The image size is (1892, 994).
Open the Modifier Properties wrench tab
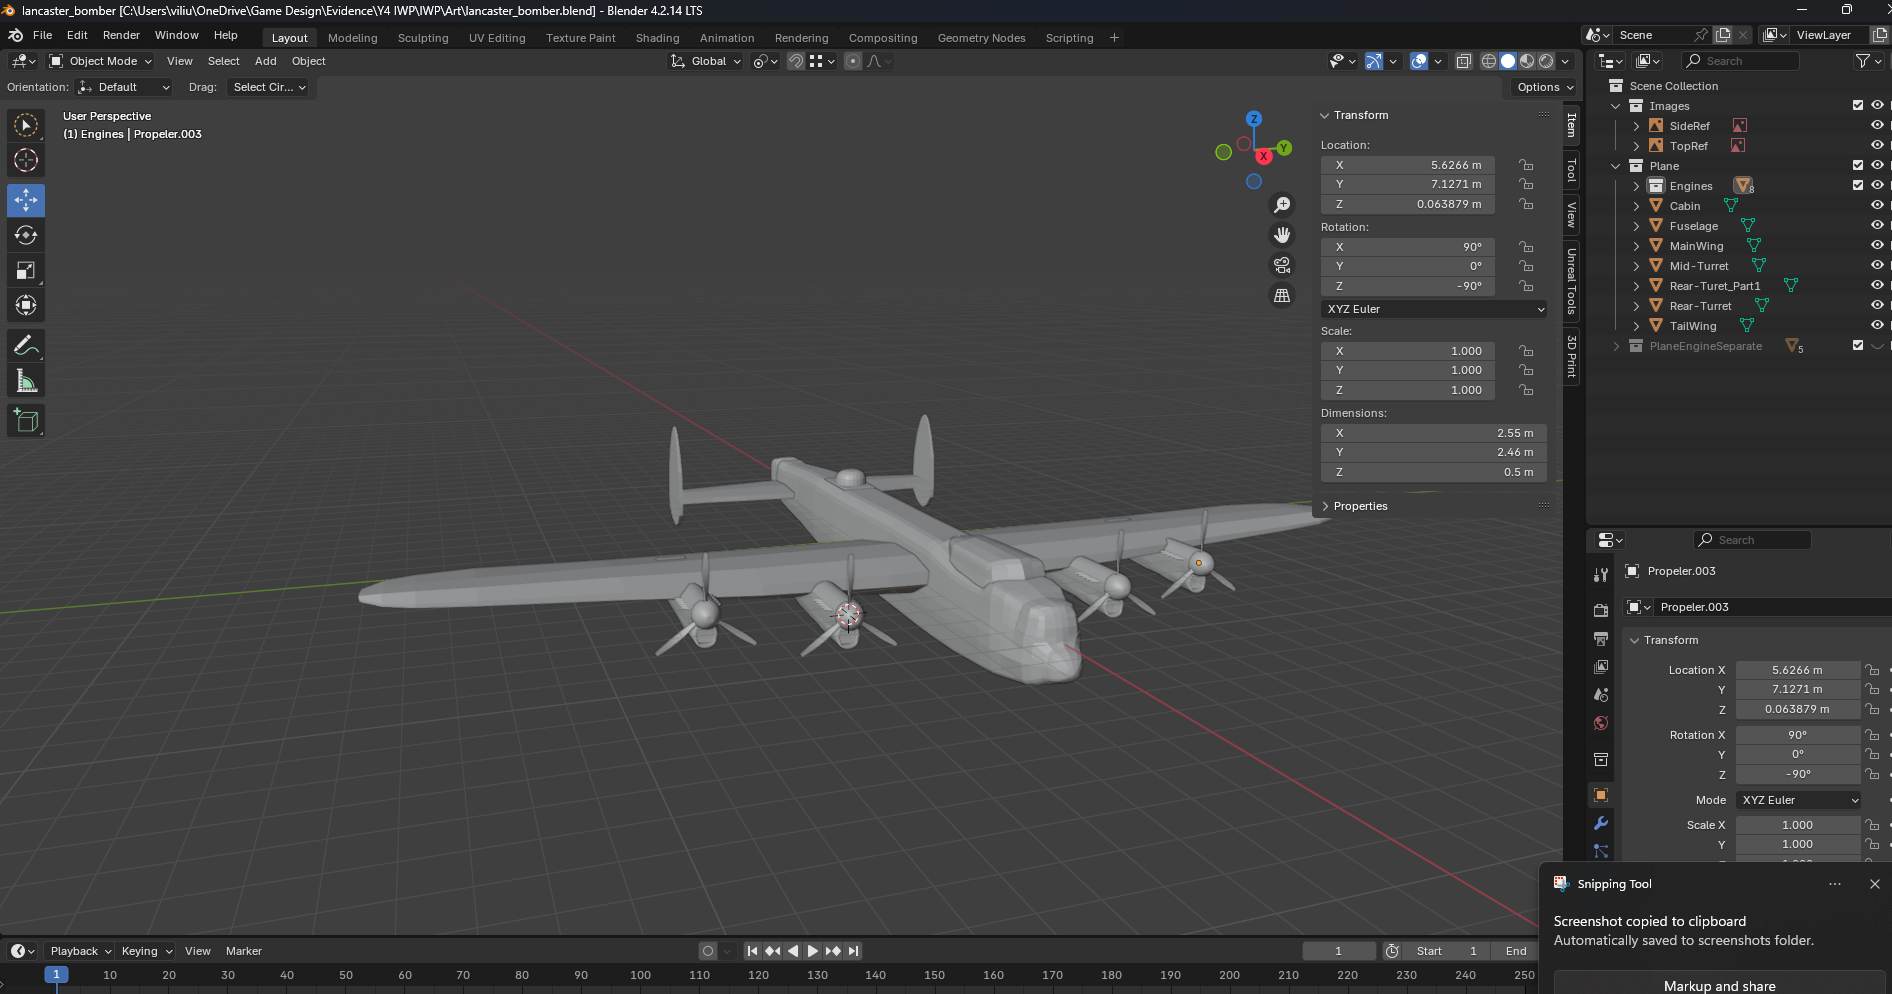click(x=1600, y=823)
